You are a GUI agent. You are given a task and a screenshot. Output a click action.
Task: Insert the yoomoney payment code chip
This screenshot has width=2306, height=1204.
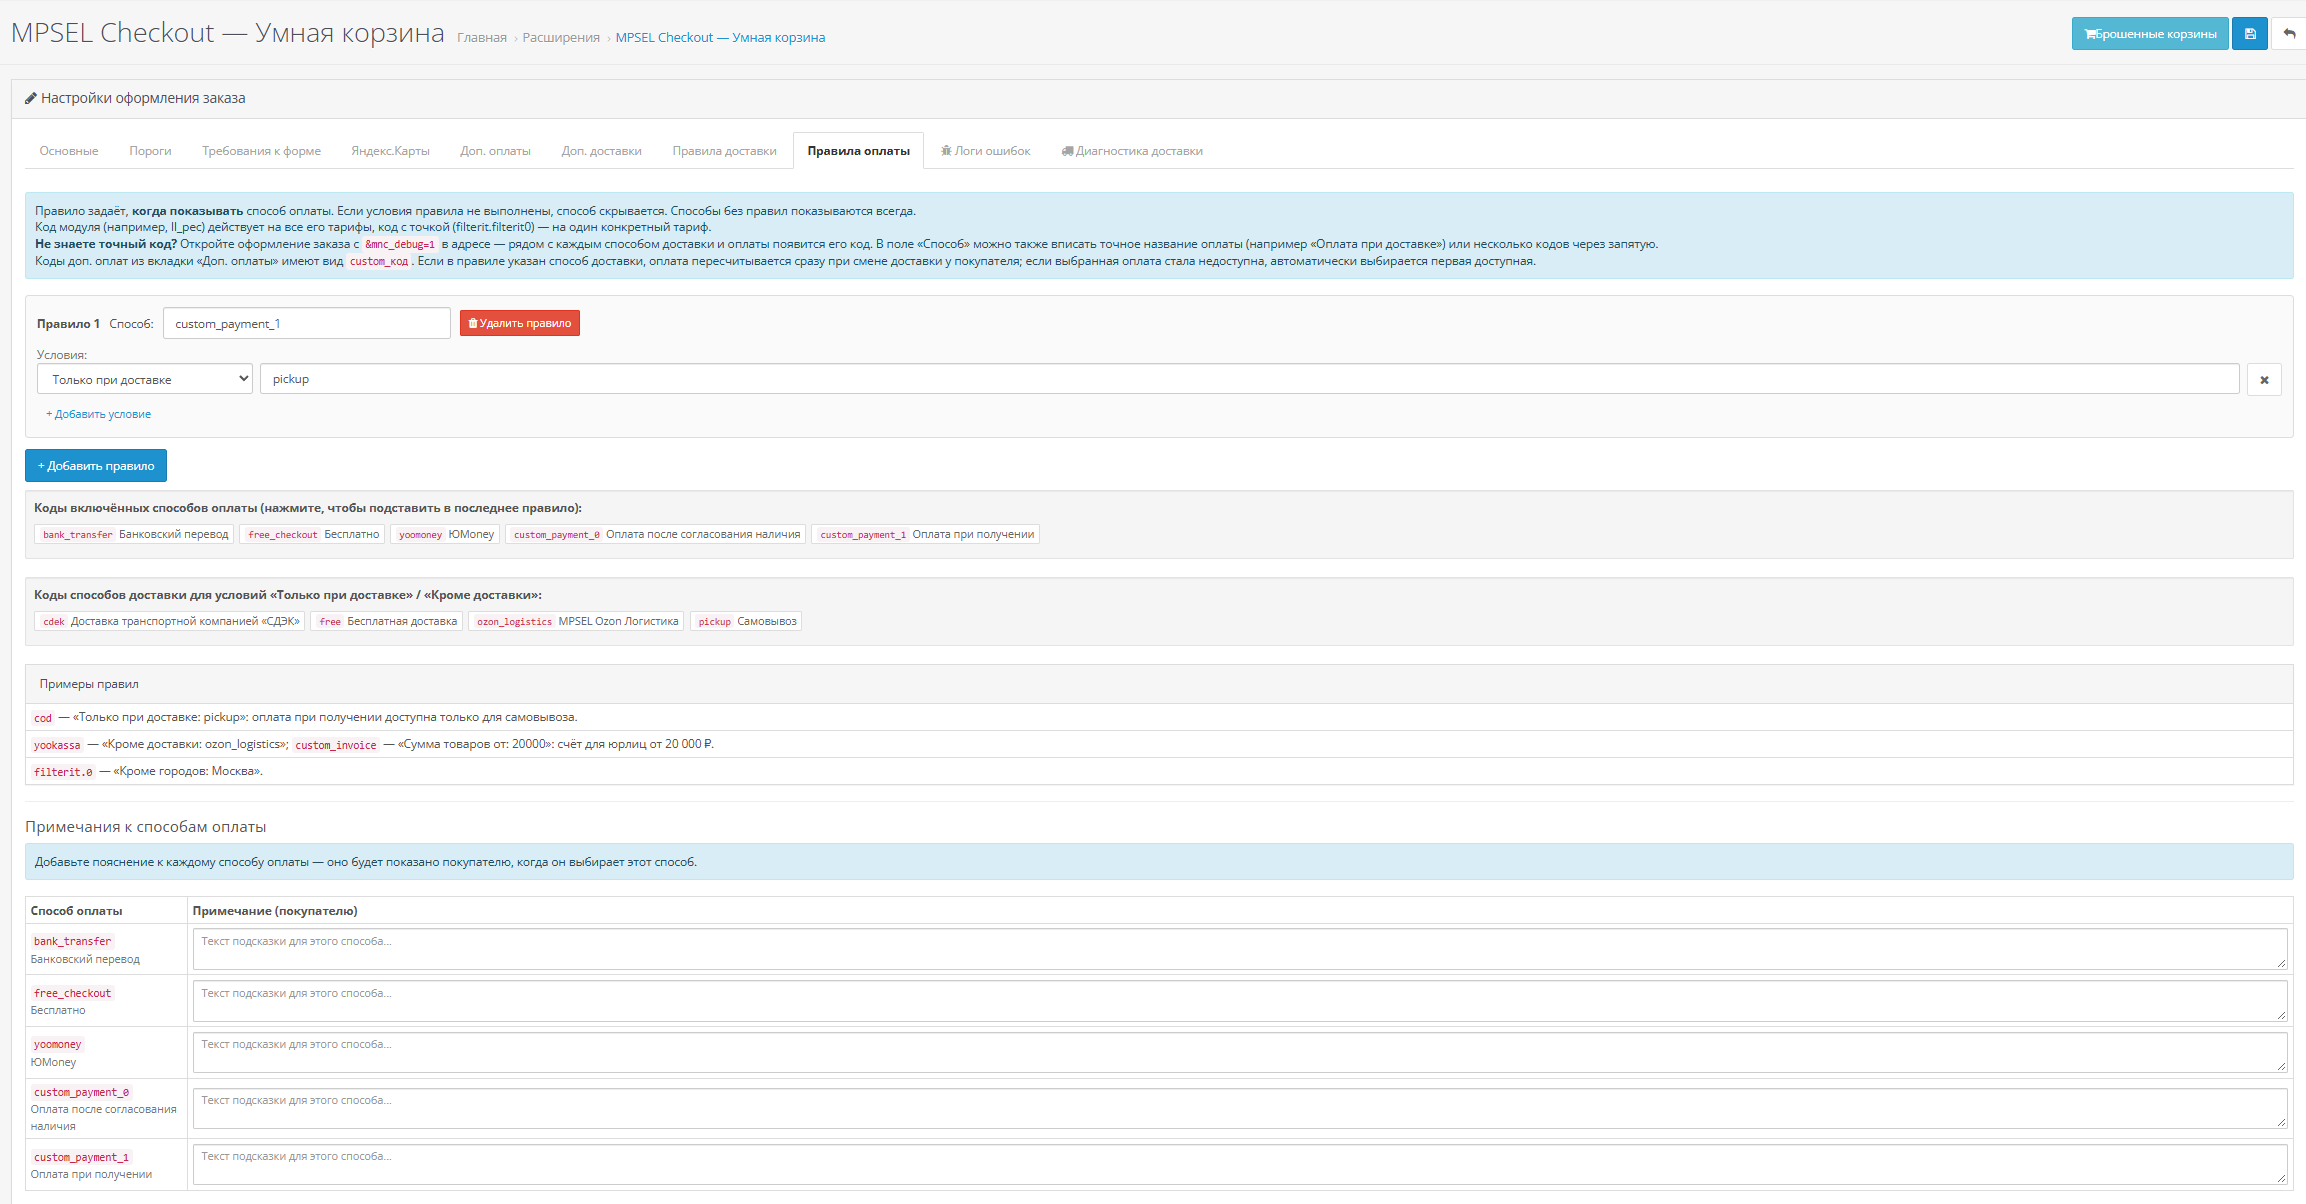click(x=445, y=535)
